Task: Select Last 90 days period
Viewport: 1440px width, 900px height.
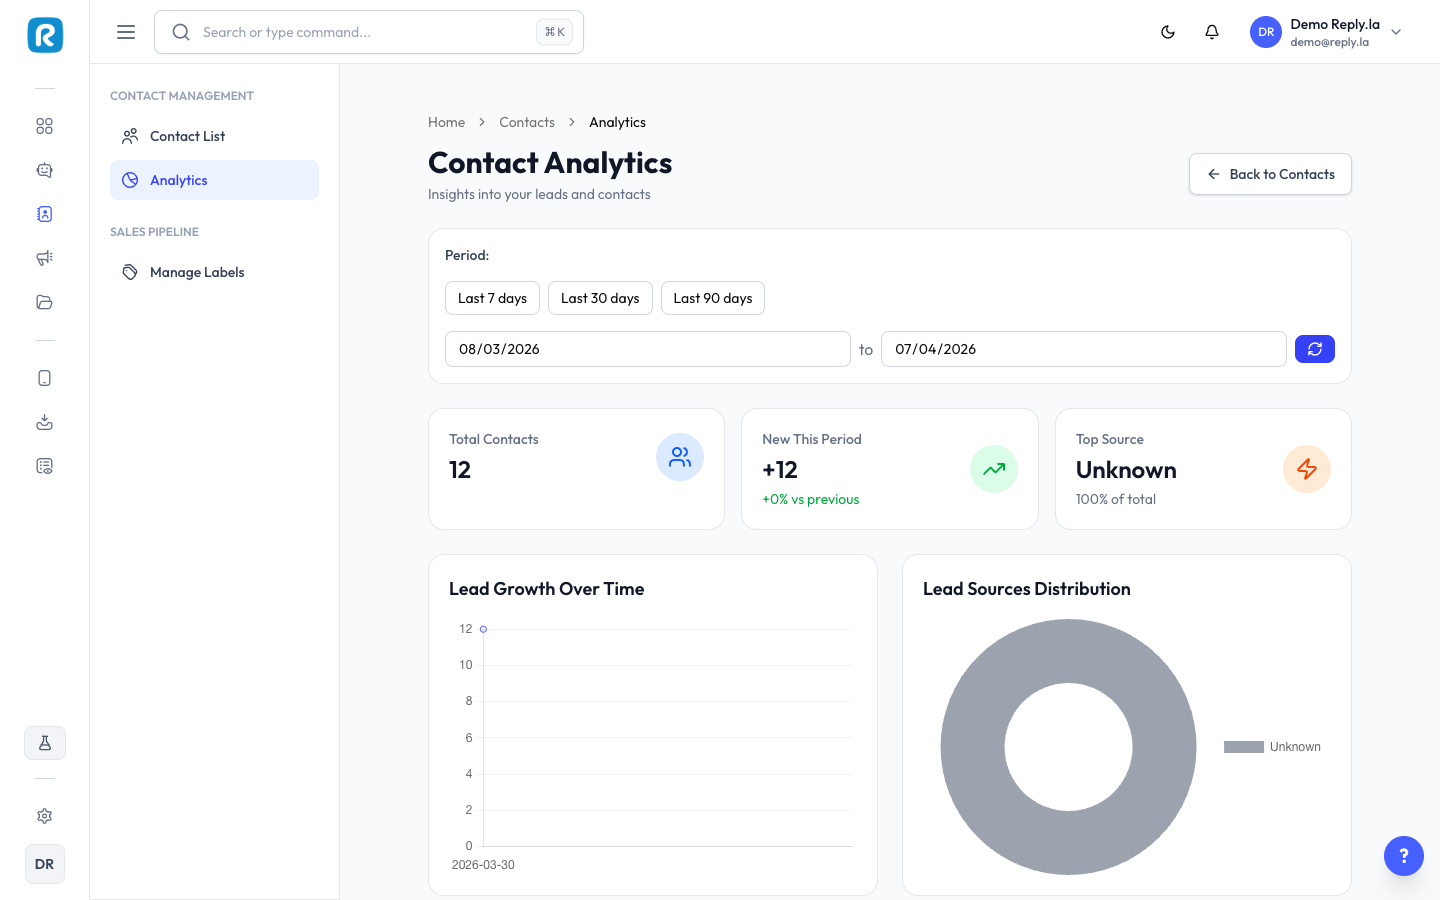Action: pyautogui.click(x=713, y=298)
